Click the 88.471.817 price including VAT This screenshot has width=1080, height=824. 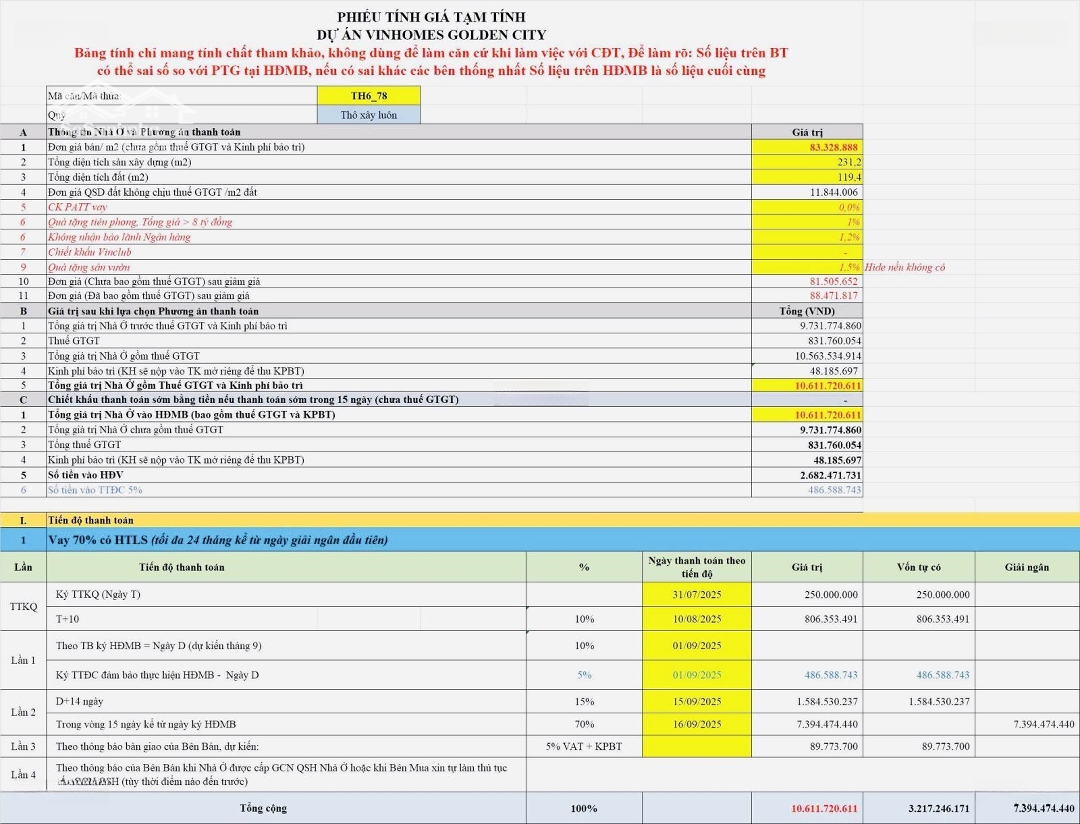(x=806, y=296)
